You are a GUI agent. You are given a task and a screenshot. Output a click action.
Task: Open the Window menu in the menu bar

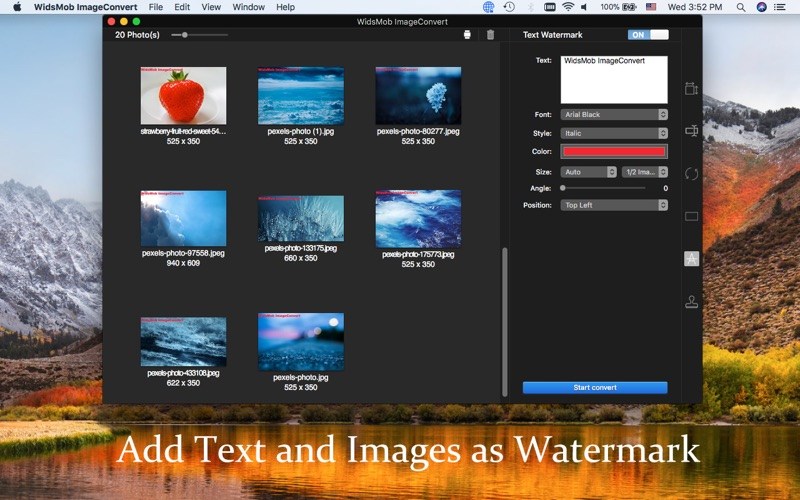pos(248,7)
